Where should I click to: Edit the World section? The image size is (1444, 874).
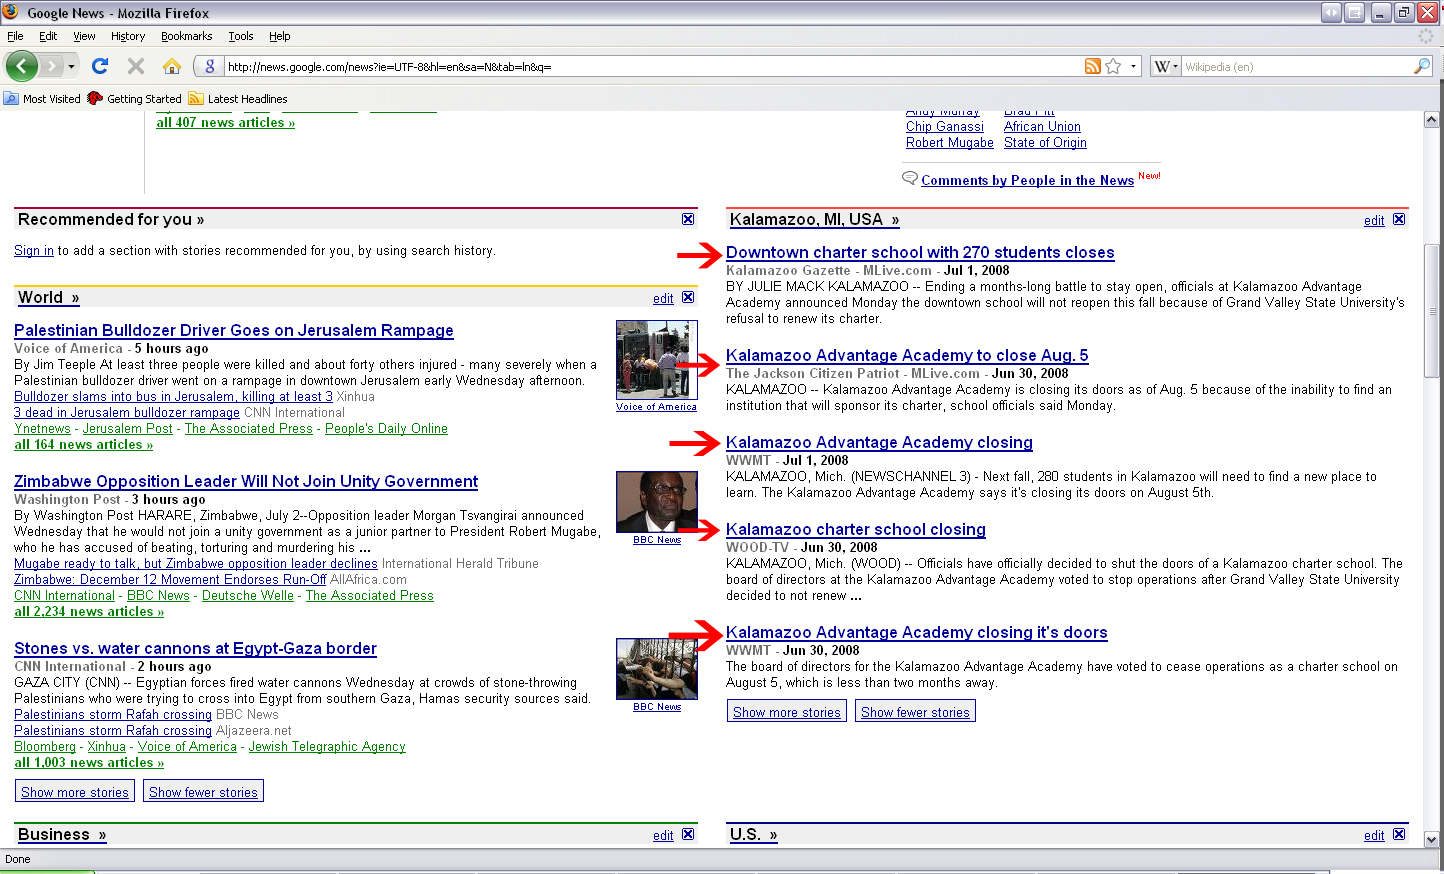coord(663,298)
